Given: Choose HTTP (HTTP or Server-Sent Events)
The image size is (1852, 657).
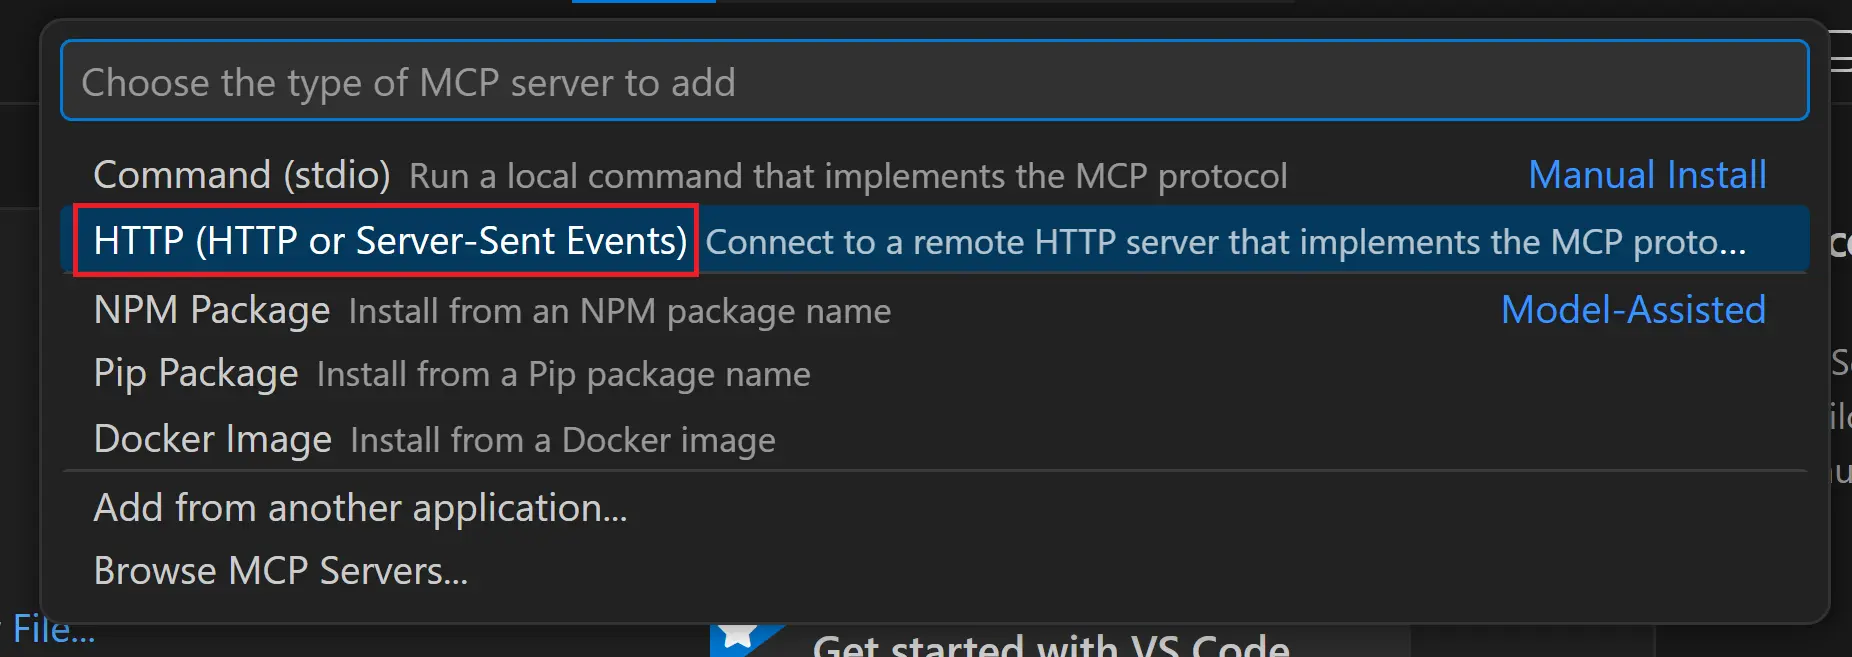Looking at the screenshot, I should 389,241.
